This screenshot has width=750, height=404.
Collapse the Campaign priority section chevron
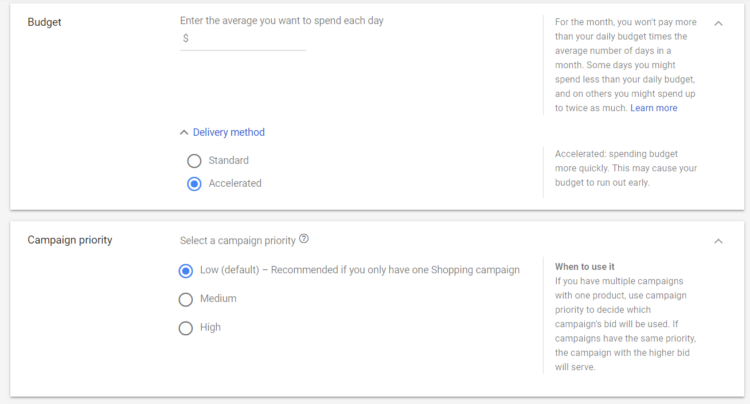(718, 241)
